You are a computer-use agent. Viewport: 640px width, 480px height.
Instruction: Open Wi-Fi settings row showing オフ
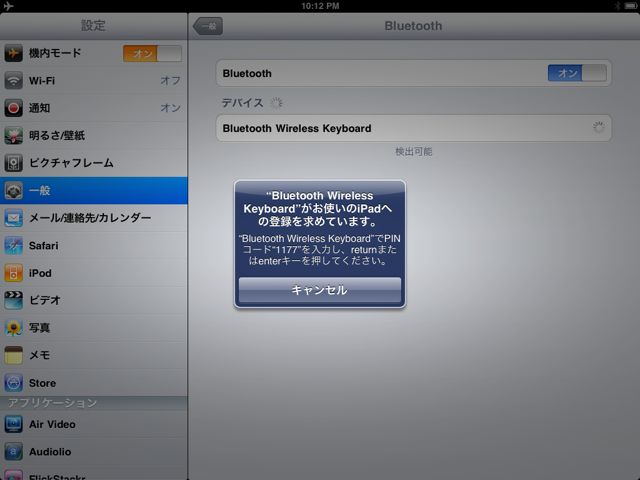(93, 81)
